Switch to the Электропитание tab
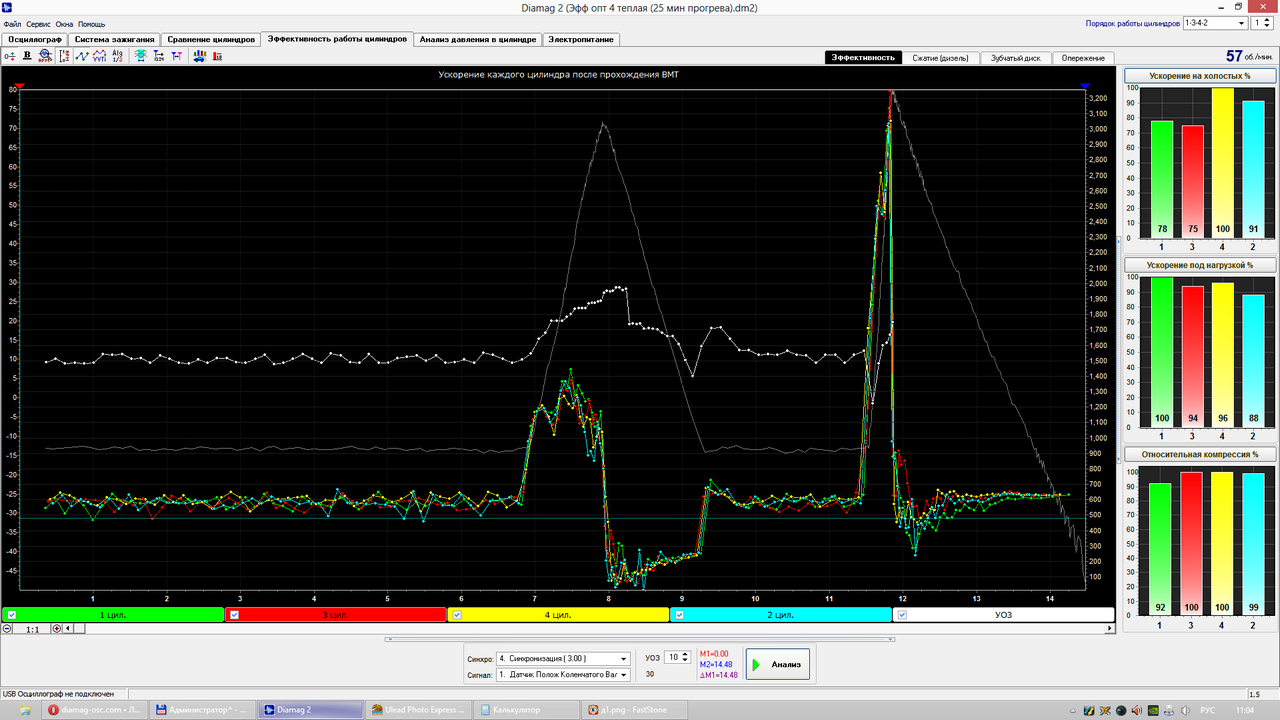 (581, 39)
